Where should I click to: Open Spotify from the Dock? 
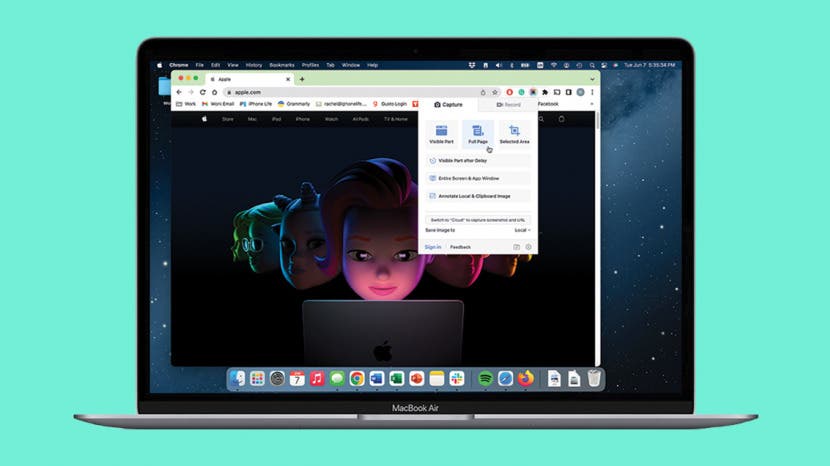tap(485, 378)
